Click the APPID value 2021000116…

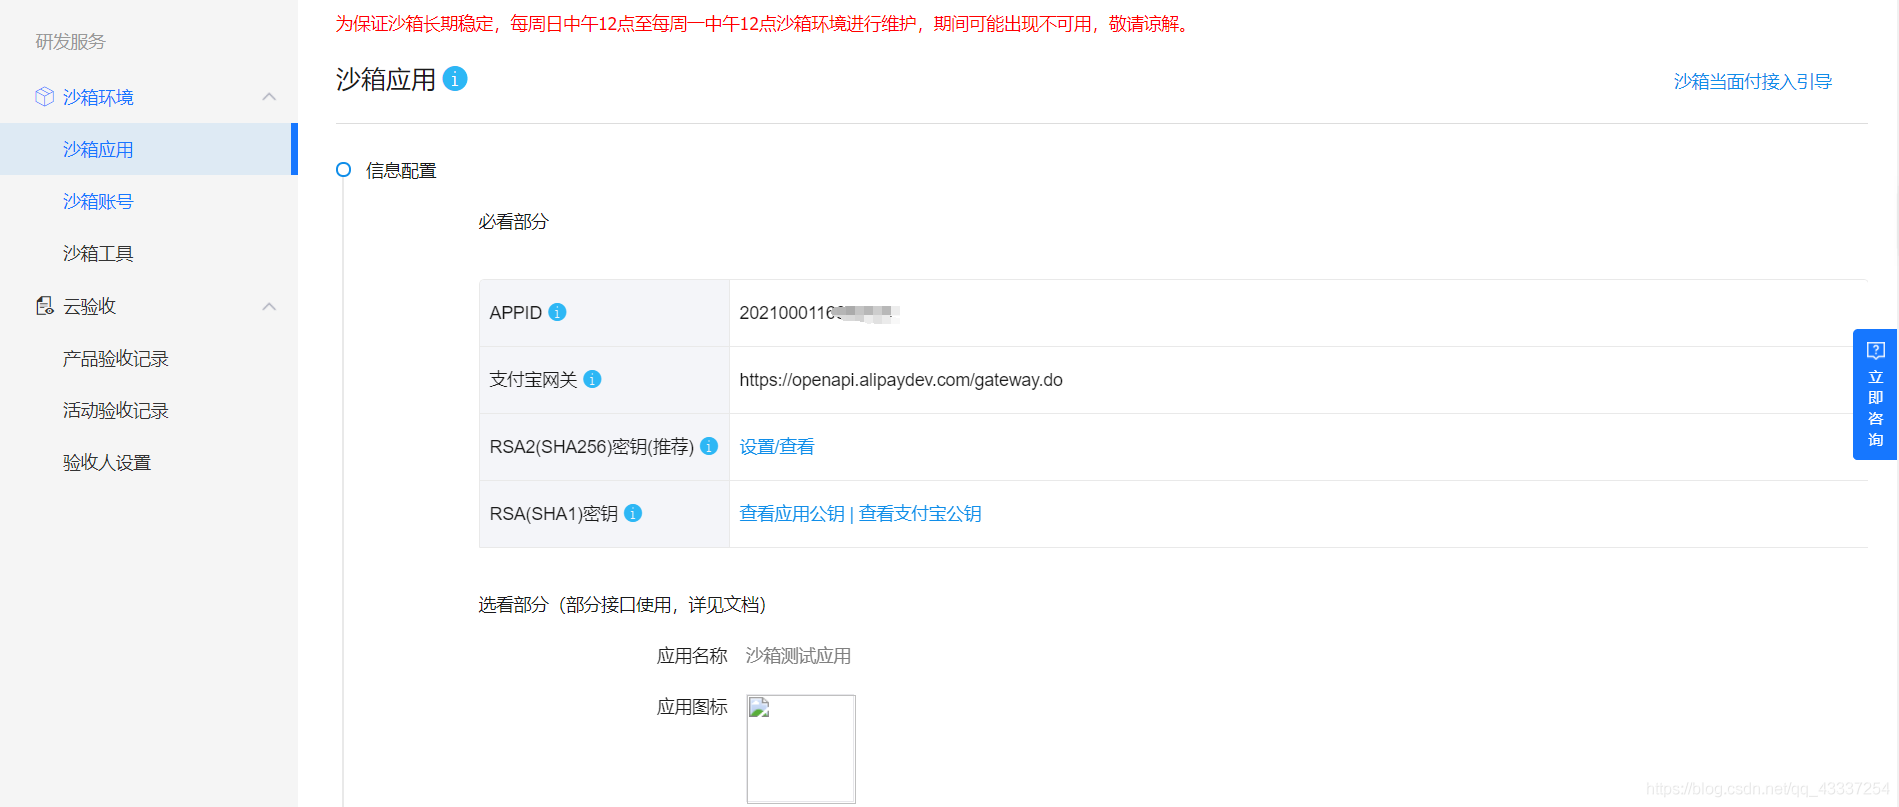[819, 313]
